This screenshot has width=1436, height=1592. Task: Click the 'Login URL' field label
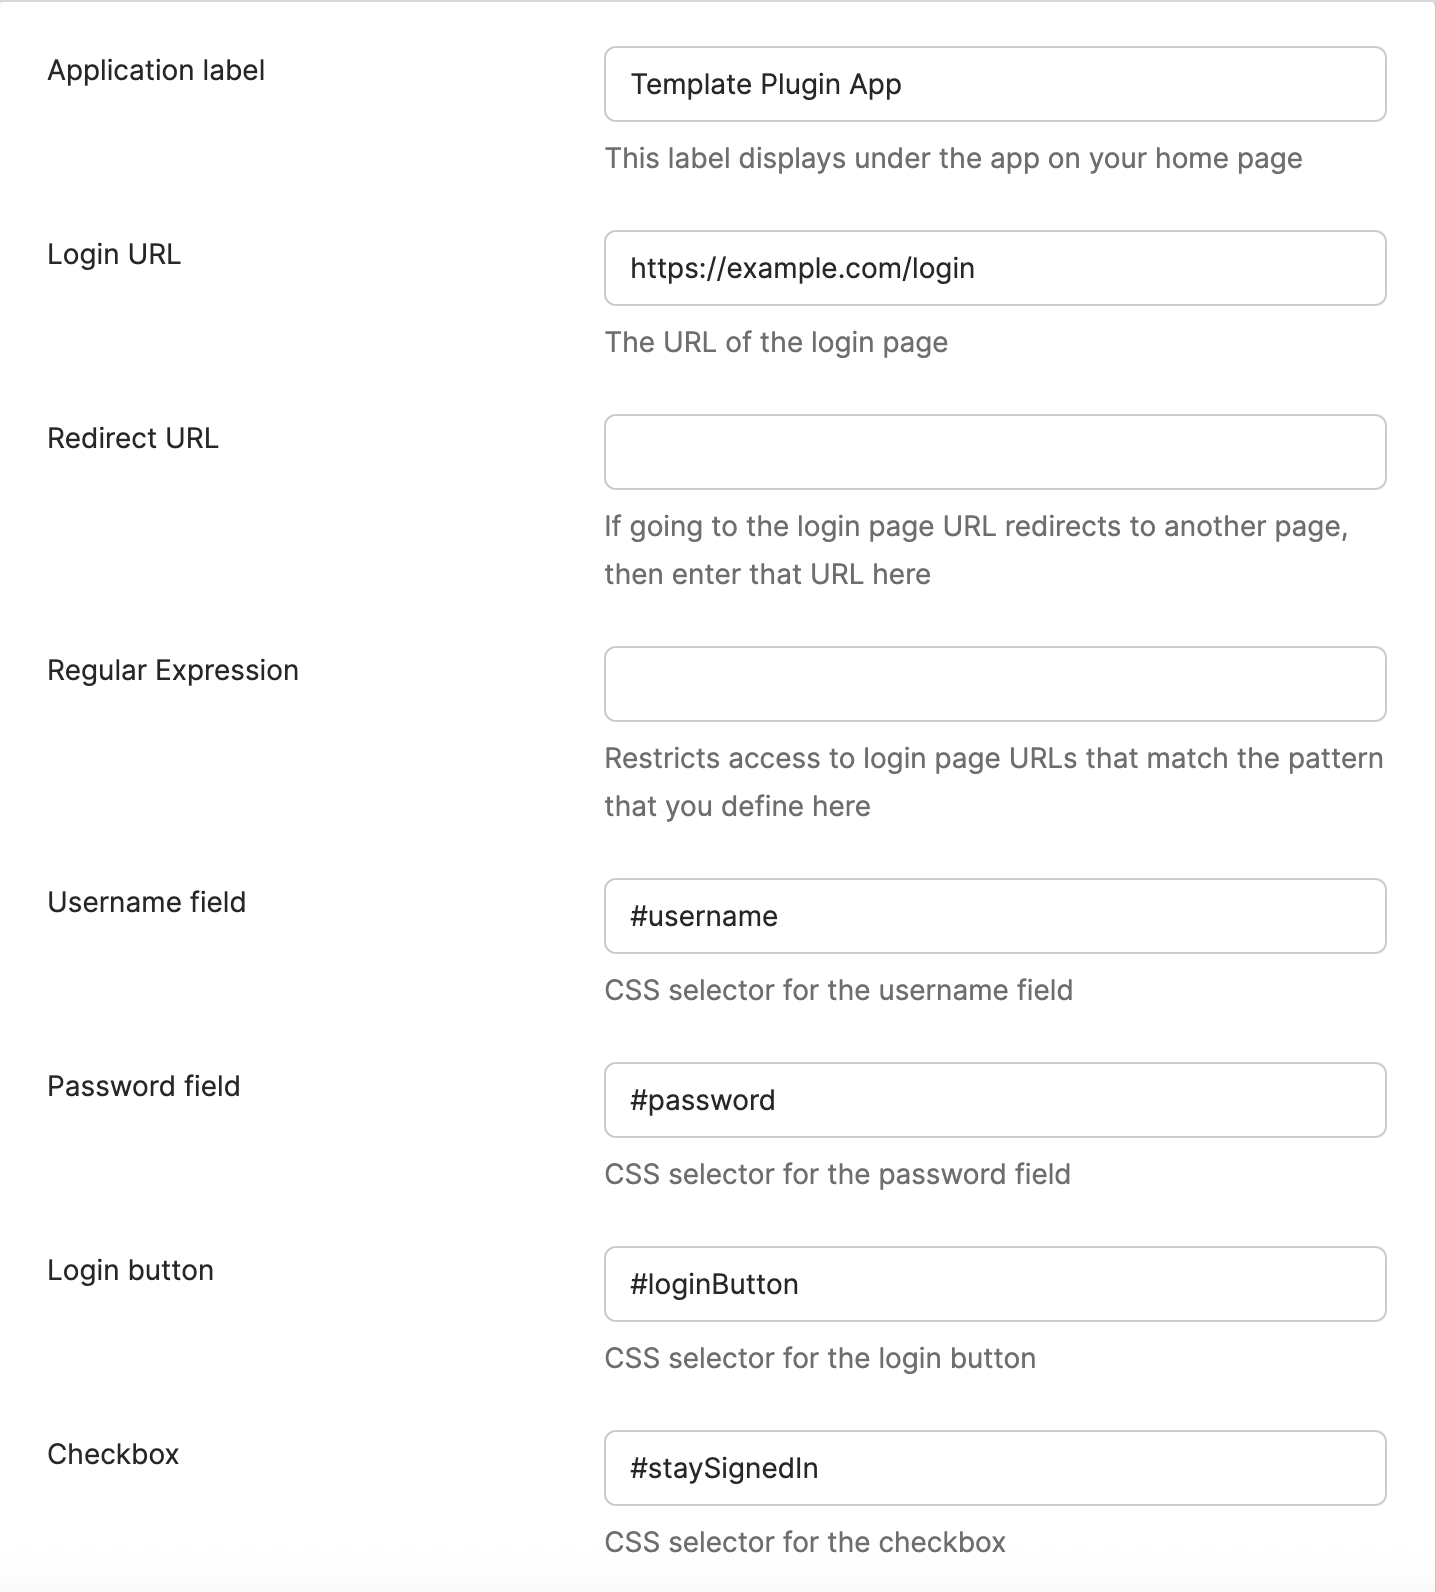[114, 254]
